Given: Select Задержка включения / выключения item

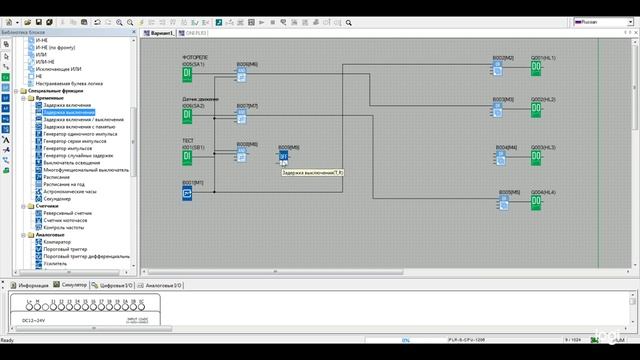Looking at the screenshot, I should coord(83,120).
